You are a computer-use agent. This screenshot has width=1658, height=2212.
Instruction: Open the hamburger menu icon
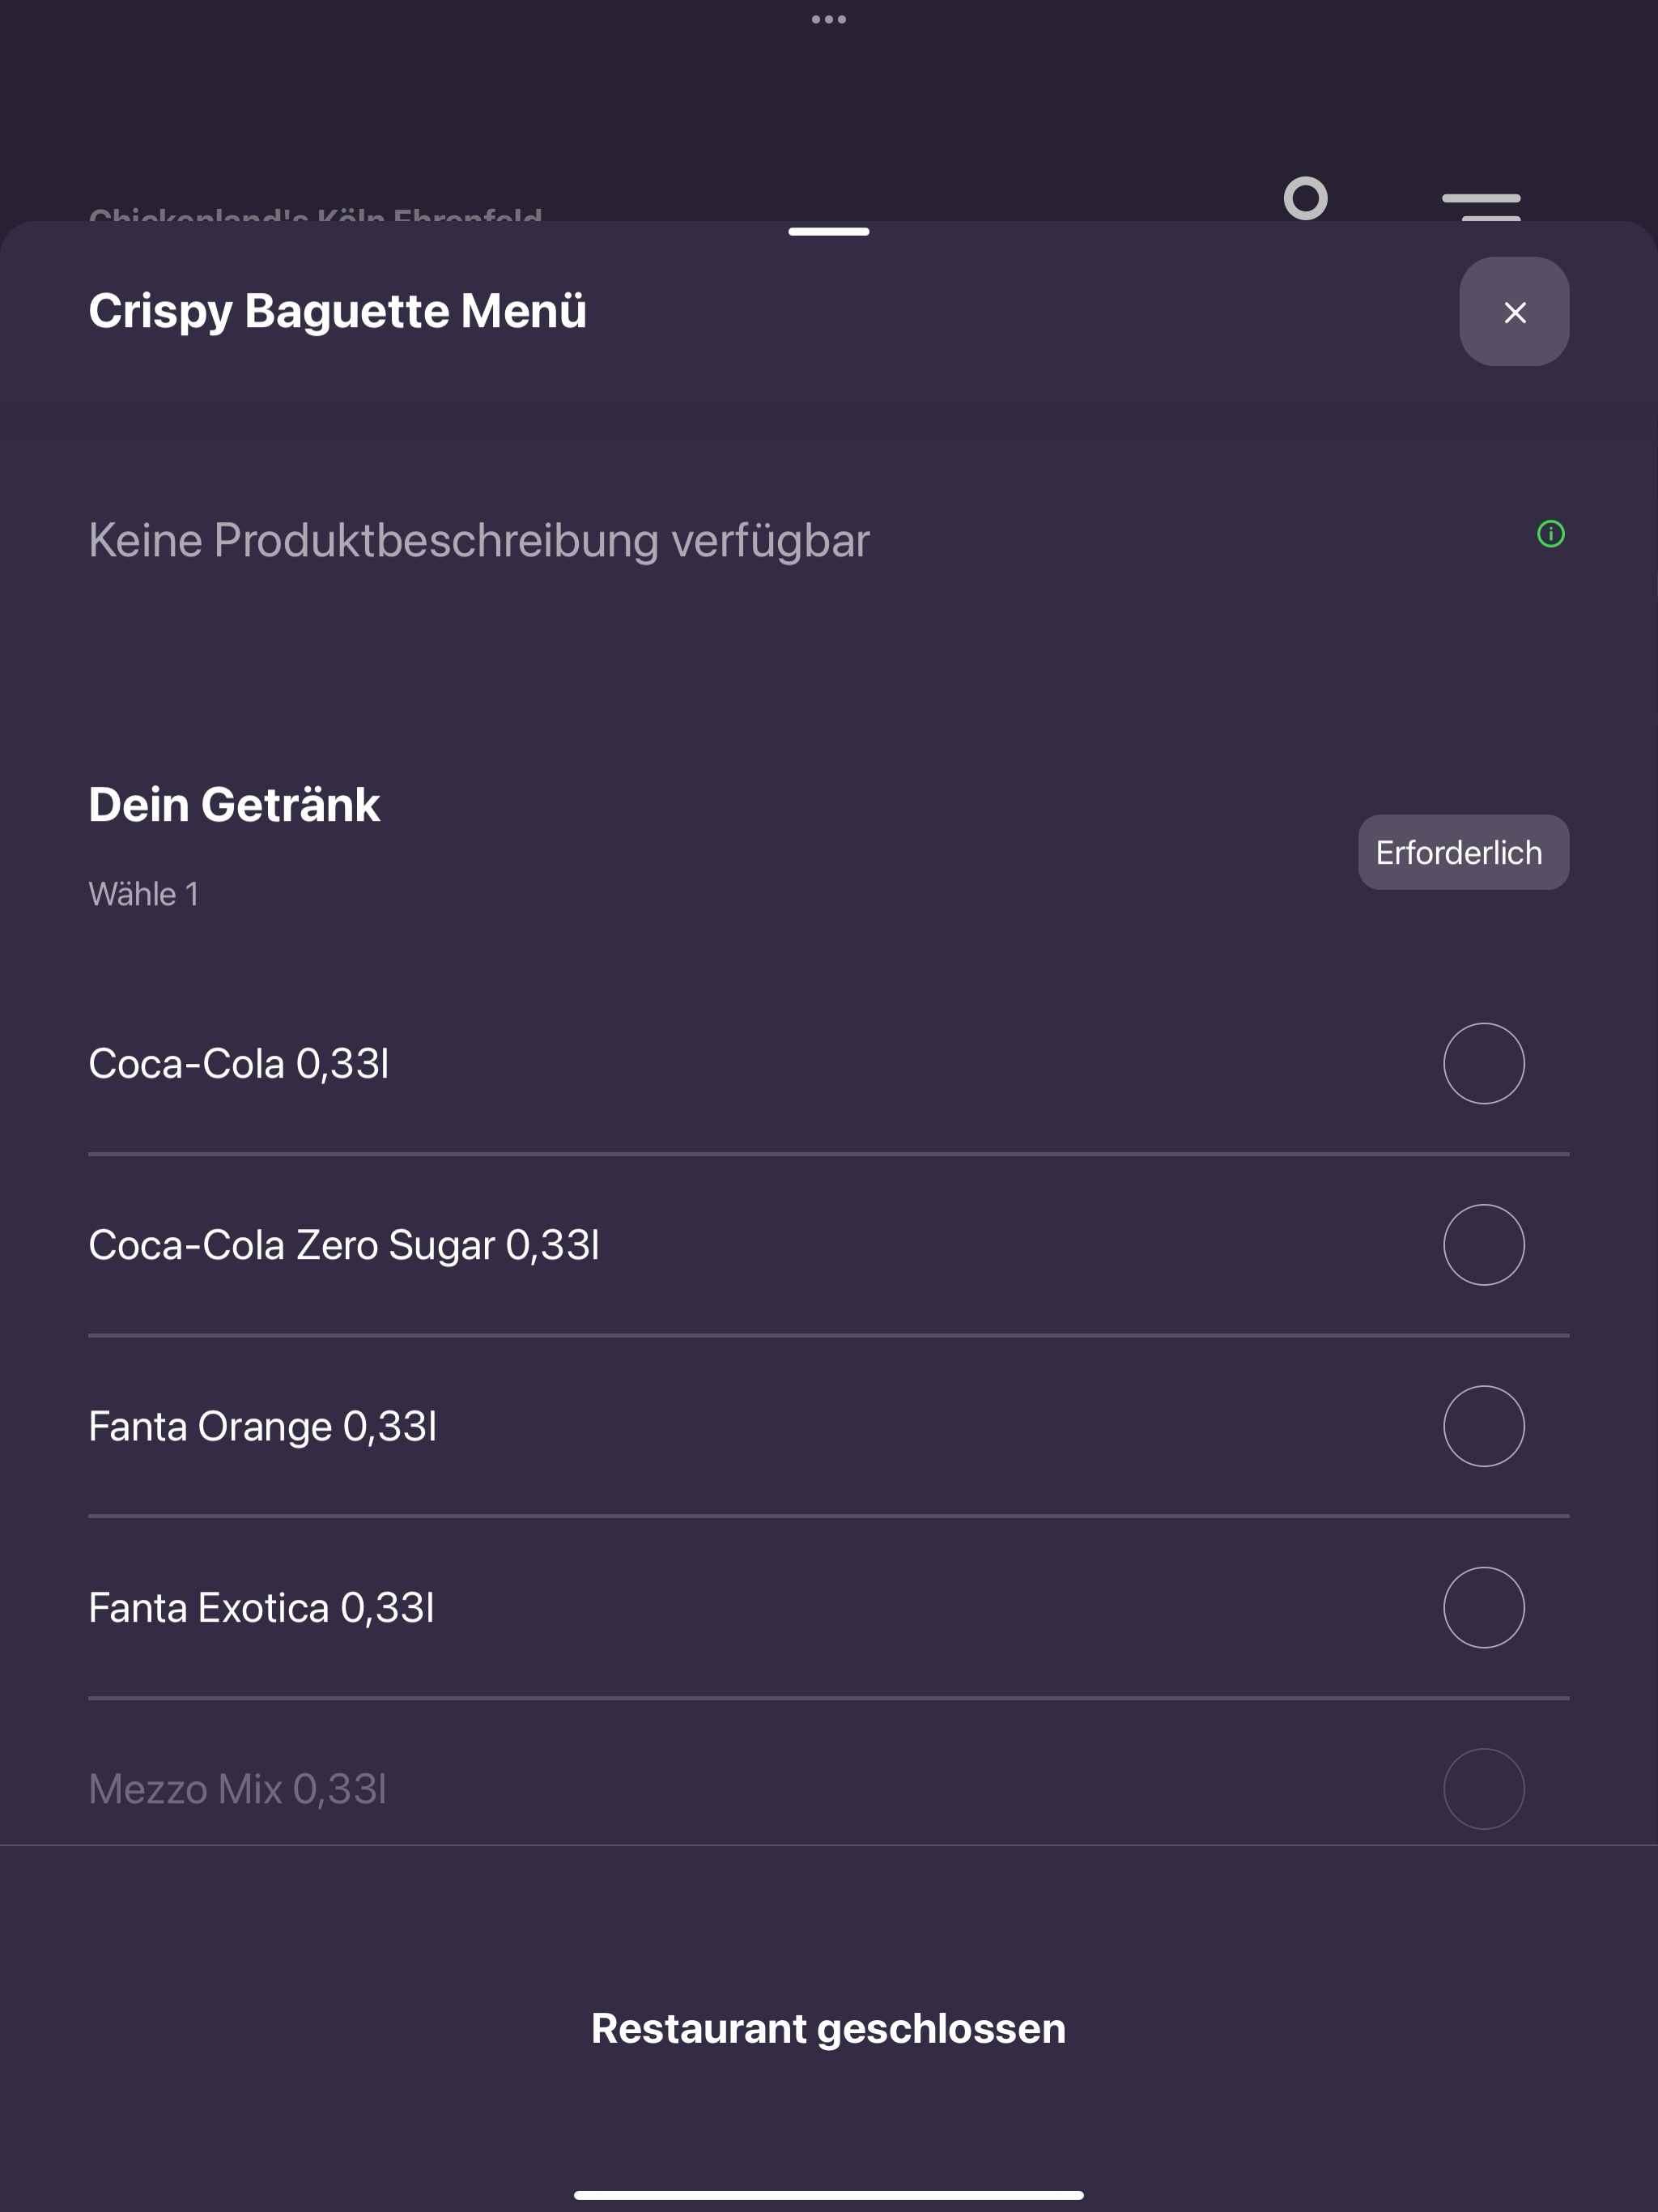(x=1481, y=206)
